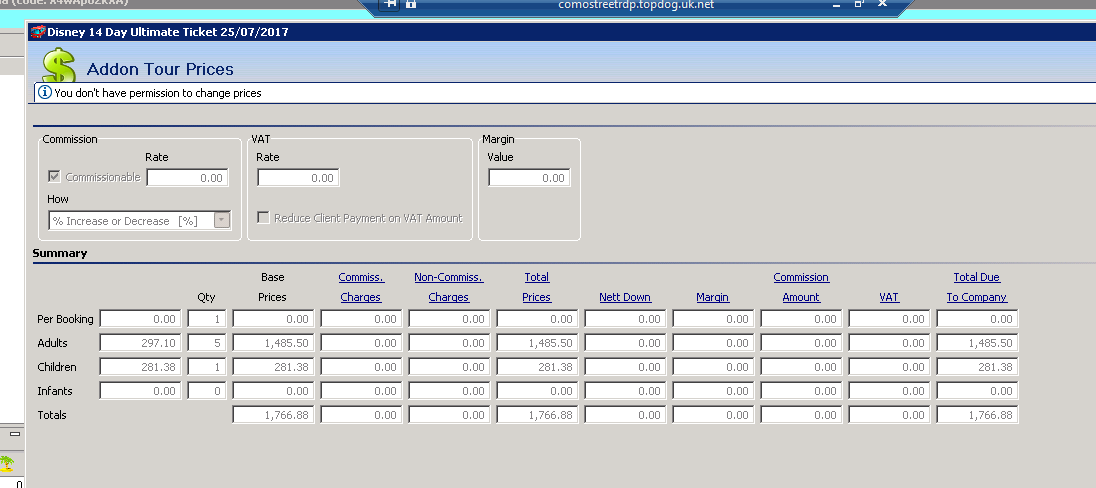Click the VAT Rate input field

[x=298, y=178]
